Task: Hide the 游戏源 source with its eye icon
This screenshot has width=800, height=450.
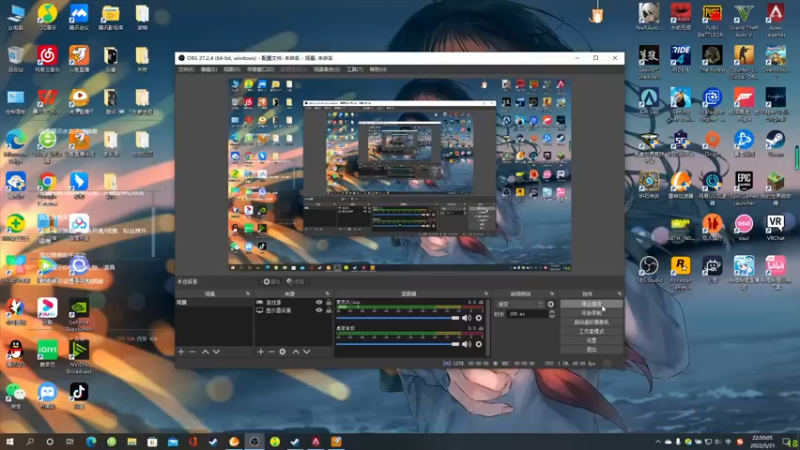Action: point(319,303)
